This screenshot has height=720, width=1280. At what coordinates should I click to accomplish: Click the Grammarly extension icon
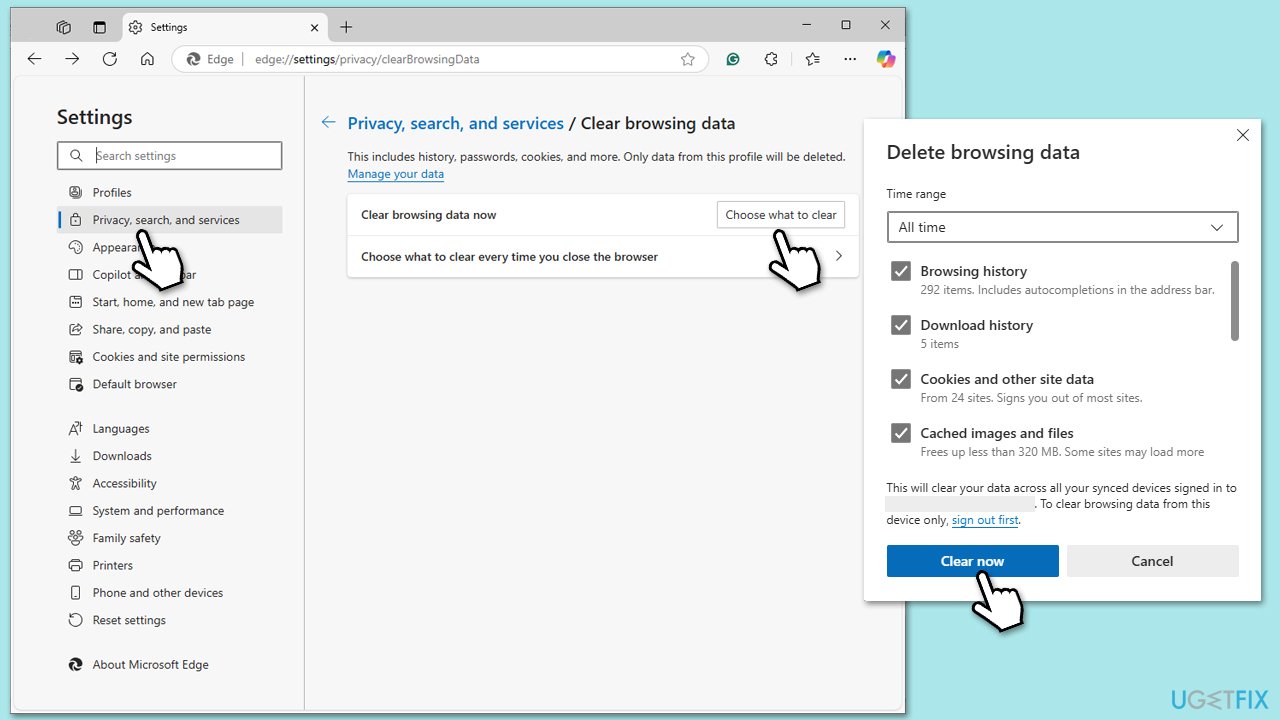[733, 59]
